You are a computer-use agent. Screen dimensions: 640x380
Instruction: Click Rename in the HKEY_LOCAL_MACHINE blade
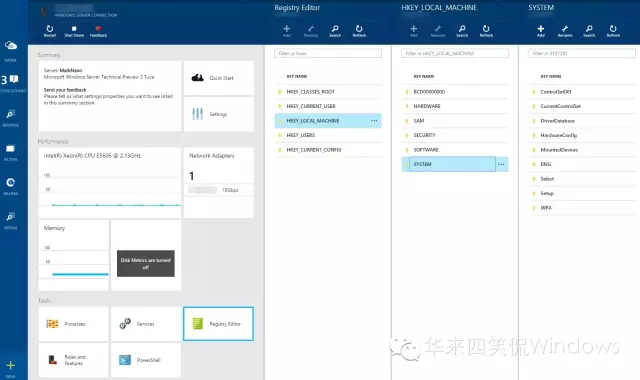click(438, 31)
